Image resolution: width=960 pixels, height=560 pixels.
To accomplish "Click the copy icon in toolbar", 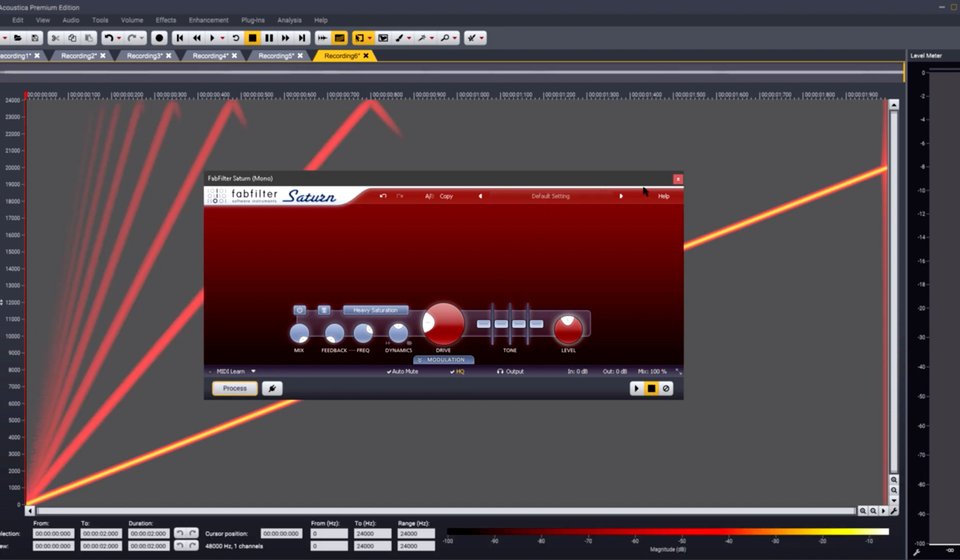I will pos(72,38).
